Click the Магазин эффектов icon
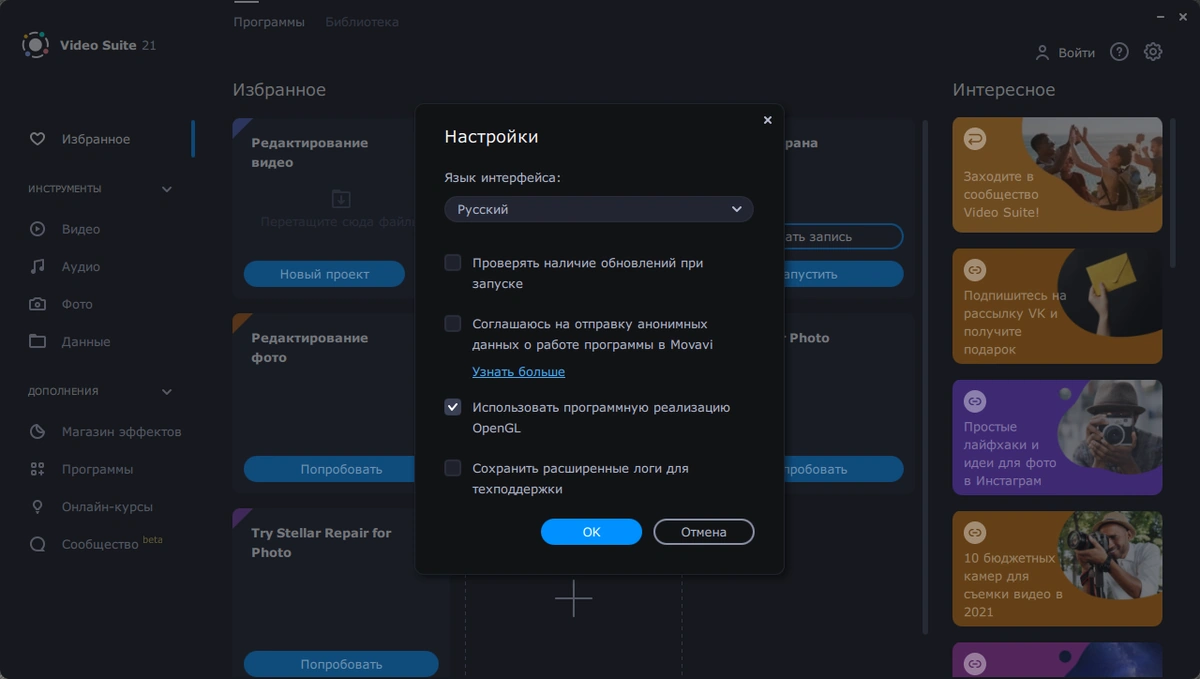 click(x=37, y=432)
